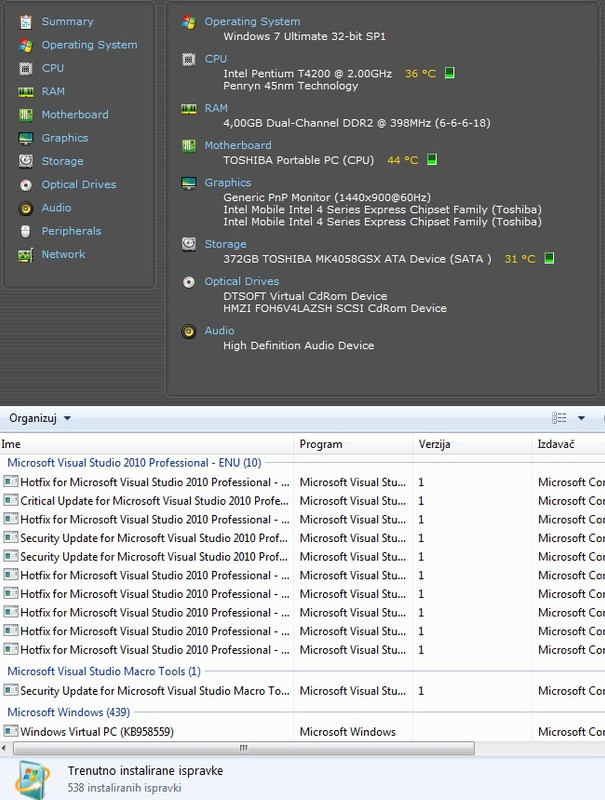The image size is (605, 800).
Task: Click the Optical Drives icon in summary panel
Action: pyautogui.click(x=189, y=282)
